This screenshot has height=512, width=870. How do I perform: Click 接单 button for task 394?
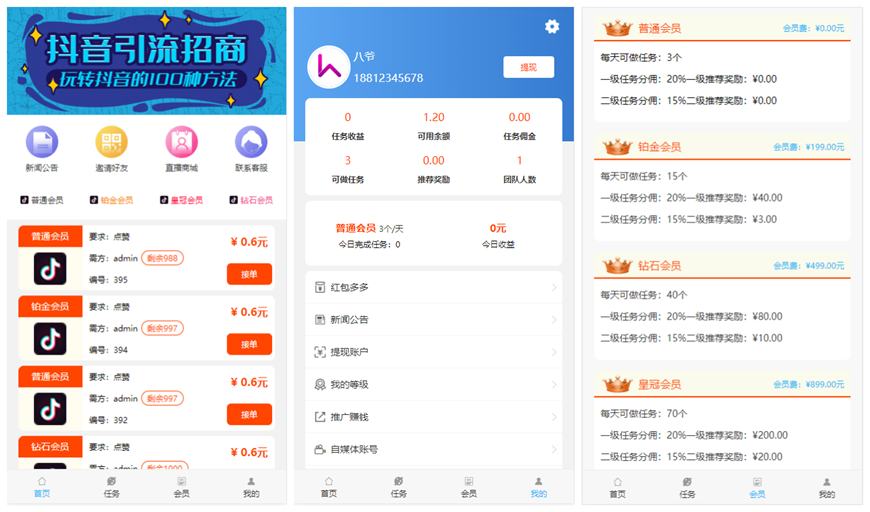point(249,344)
